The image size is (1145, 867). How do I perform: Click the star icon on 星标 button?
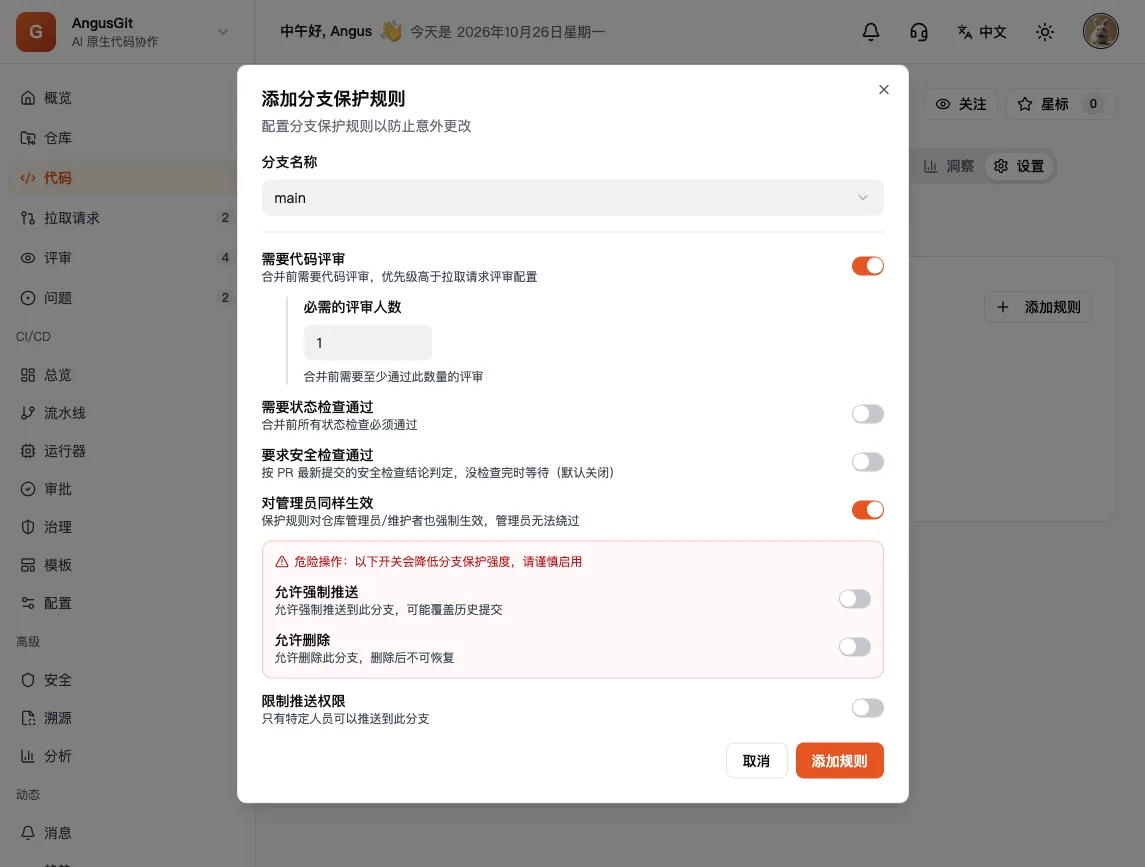point(1025,104)
